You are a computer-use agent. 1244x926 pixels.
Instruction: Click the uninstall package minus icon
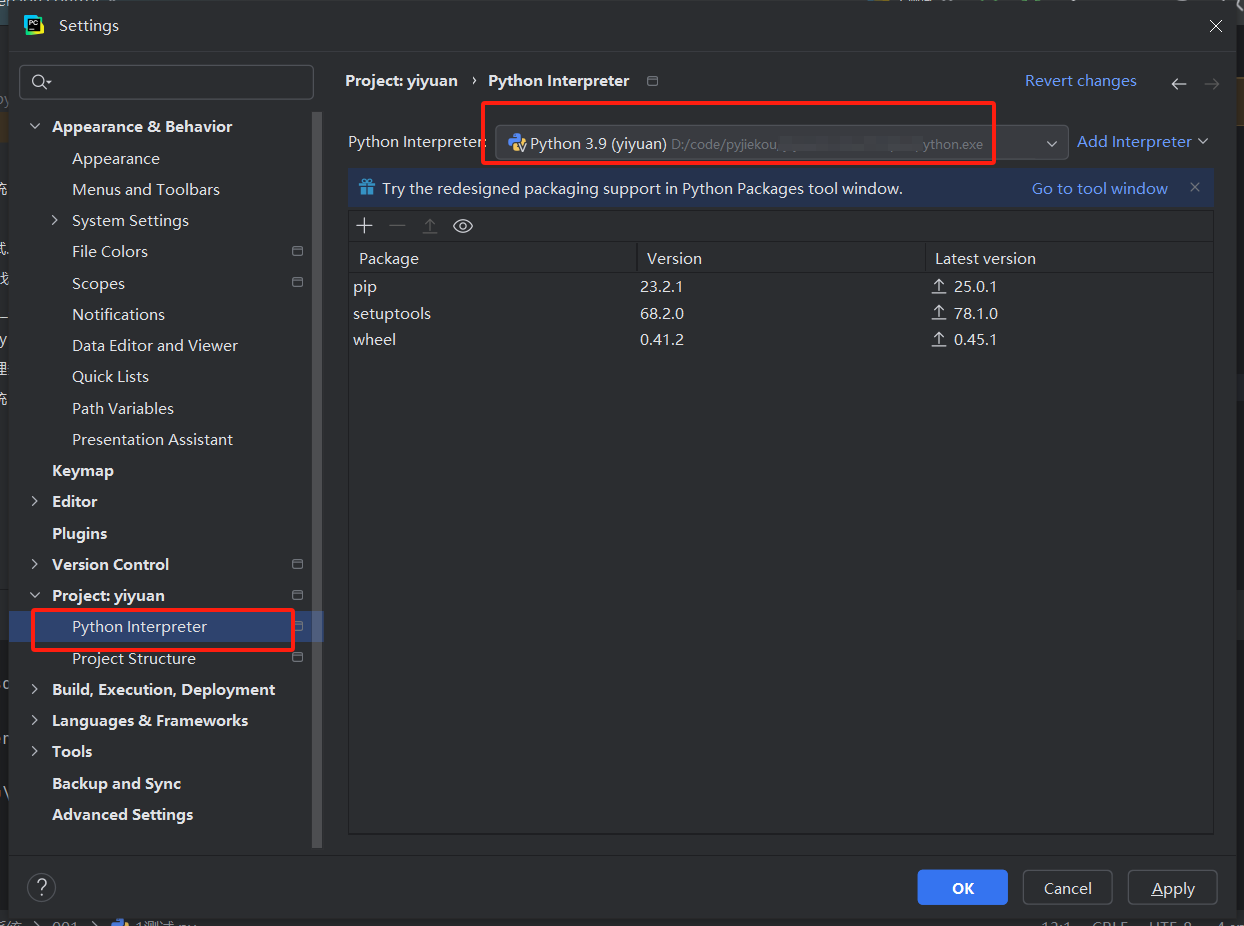pyautogui.click(x=397, y=226)
